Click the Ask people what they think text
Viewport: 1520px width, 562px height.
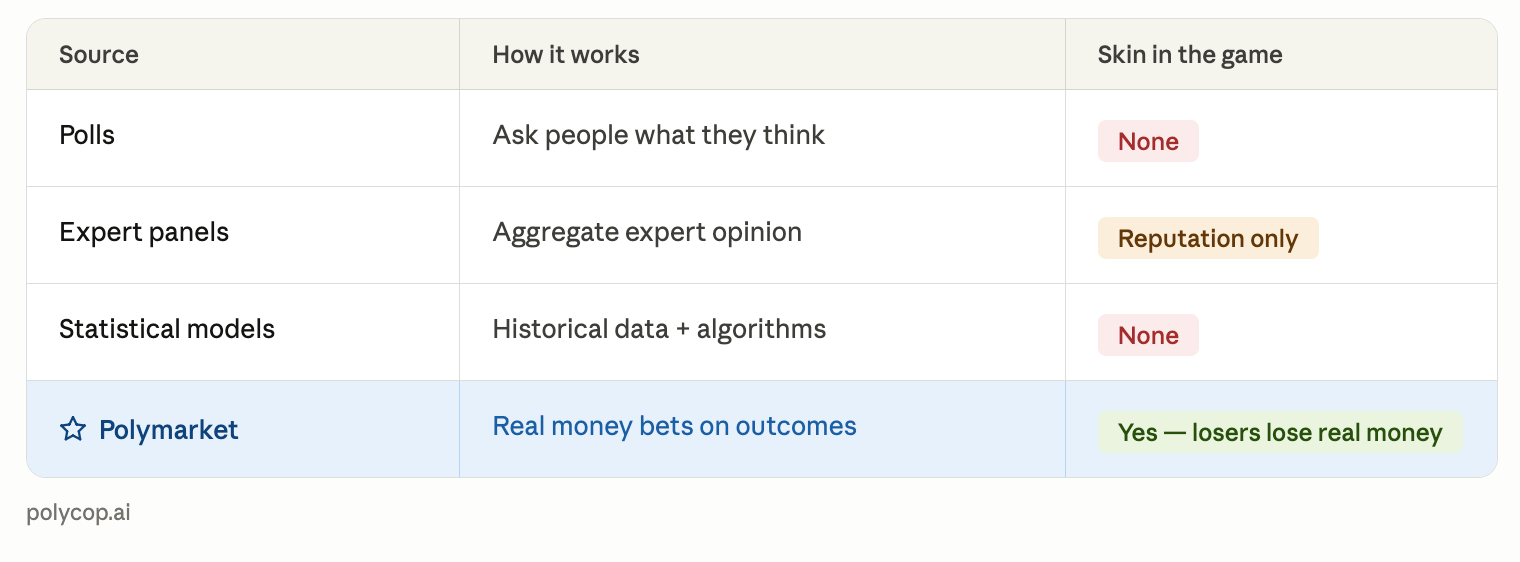tap(659, 135)
